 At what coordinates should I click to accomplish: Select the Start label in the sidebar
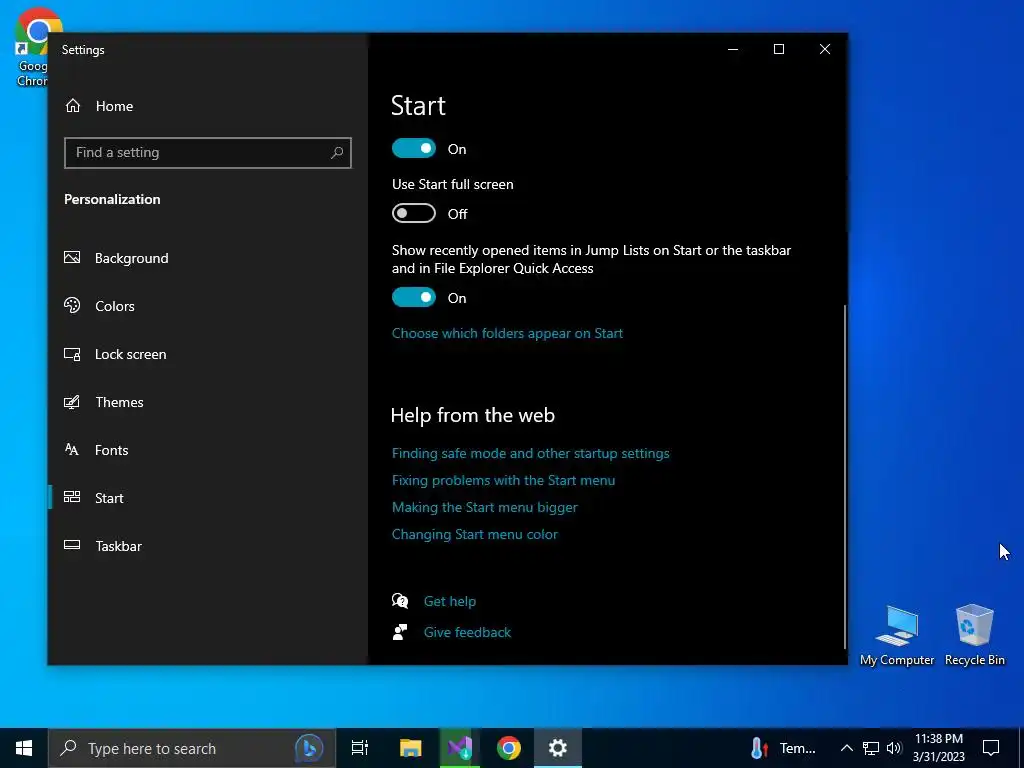tap(109, 498)
